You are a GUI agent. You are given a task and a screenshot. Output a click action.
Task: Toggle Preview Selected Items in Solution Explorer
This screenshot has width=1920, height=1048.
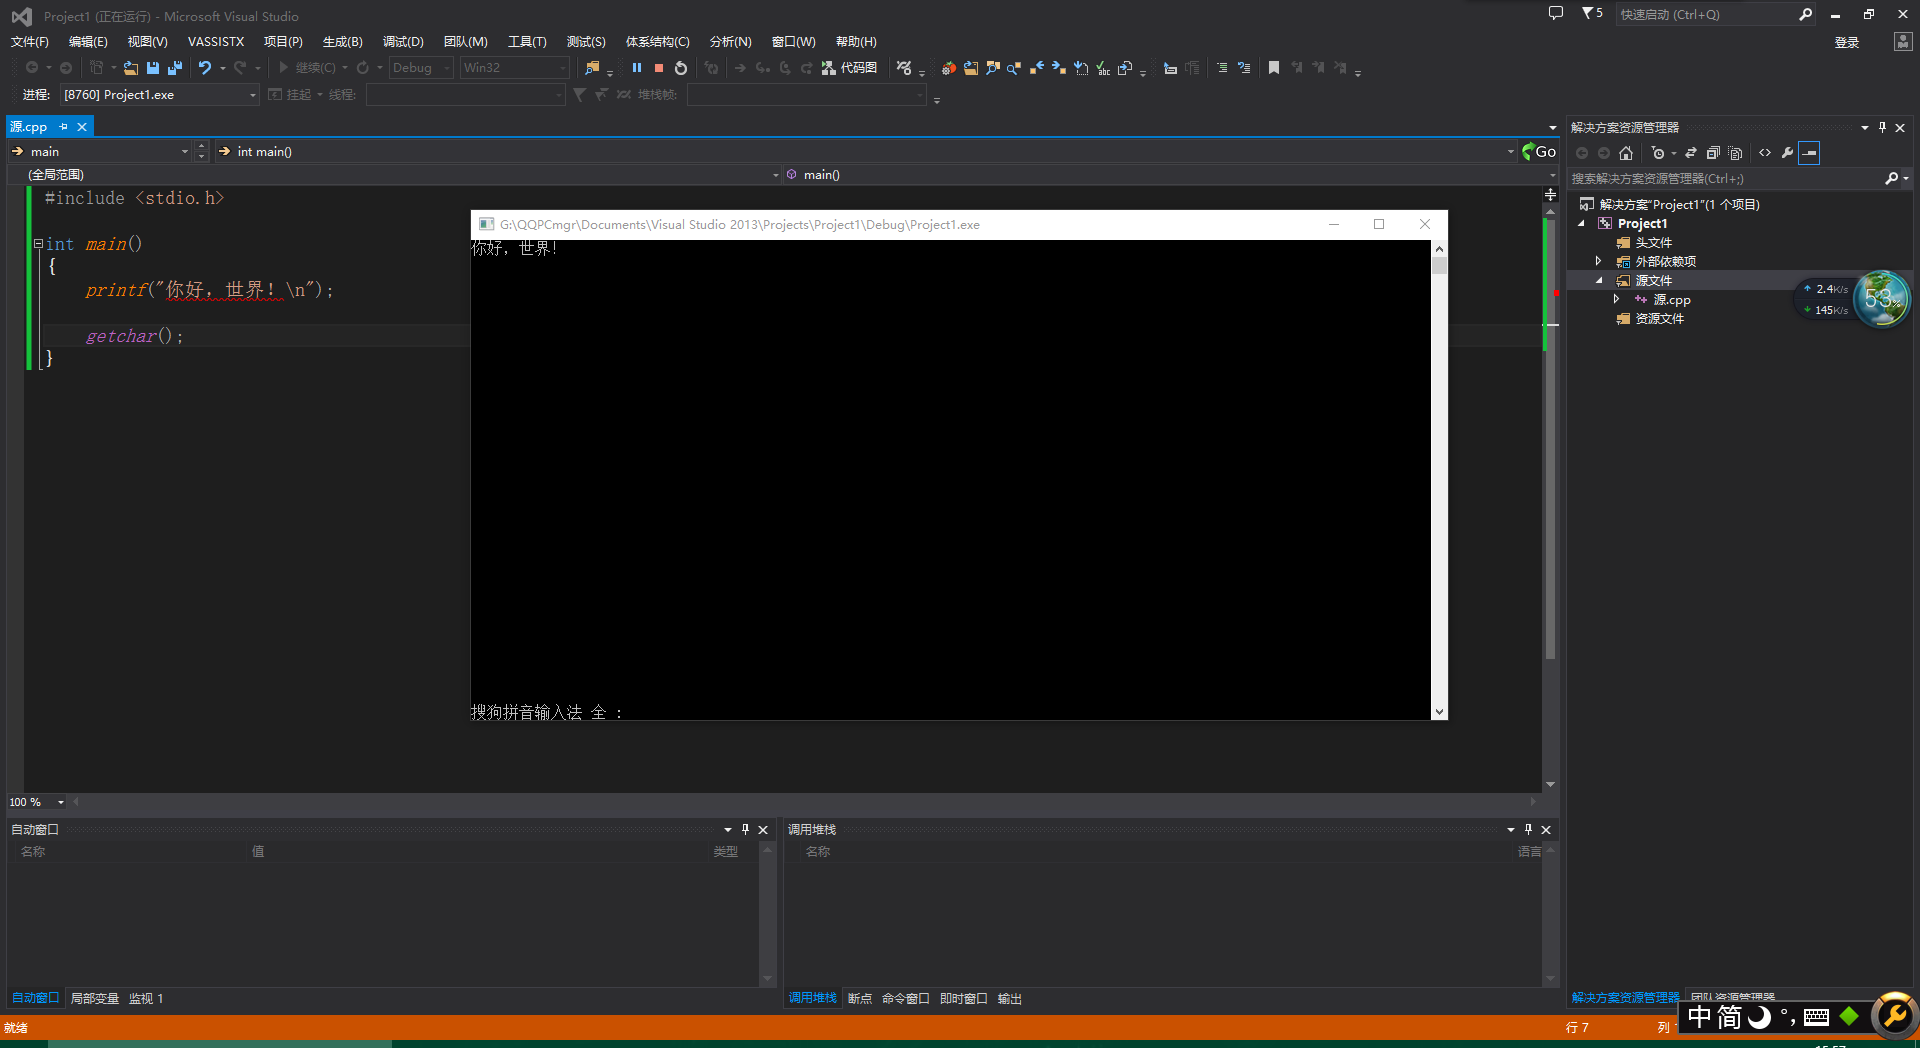[x=1809, y=153]
